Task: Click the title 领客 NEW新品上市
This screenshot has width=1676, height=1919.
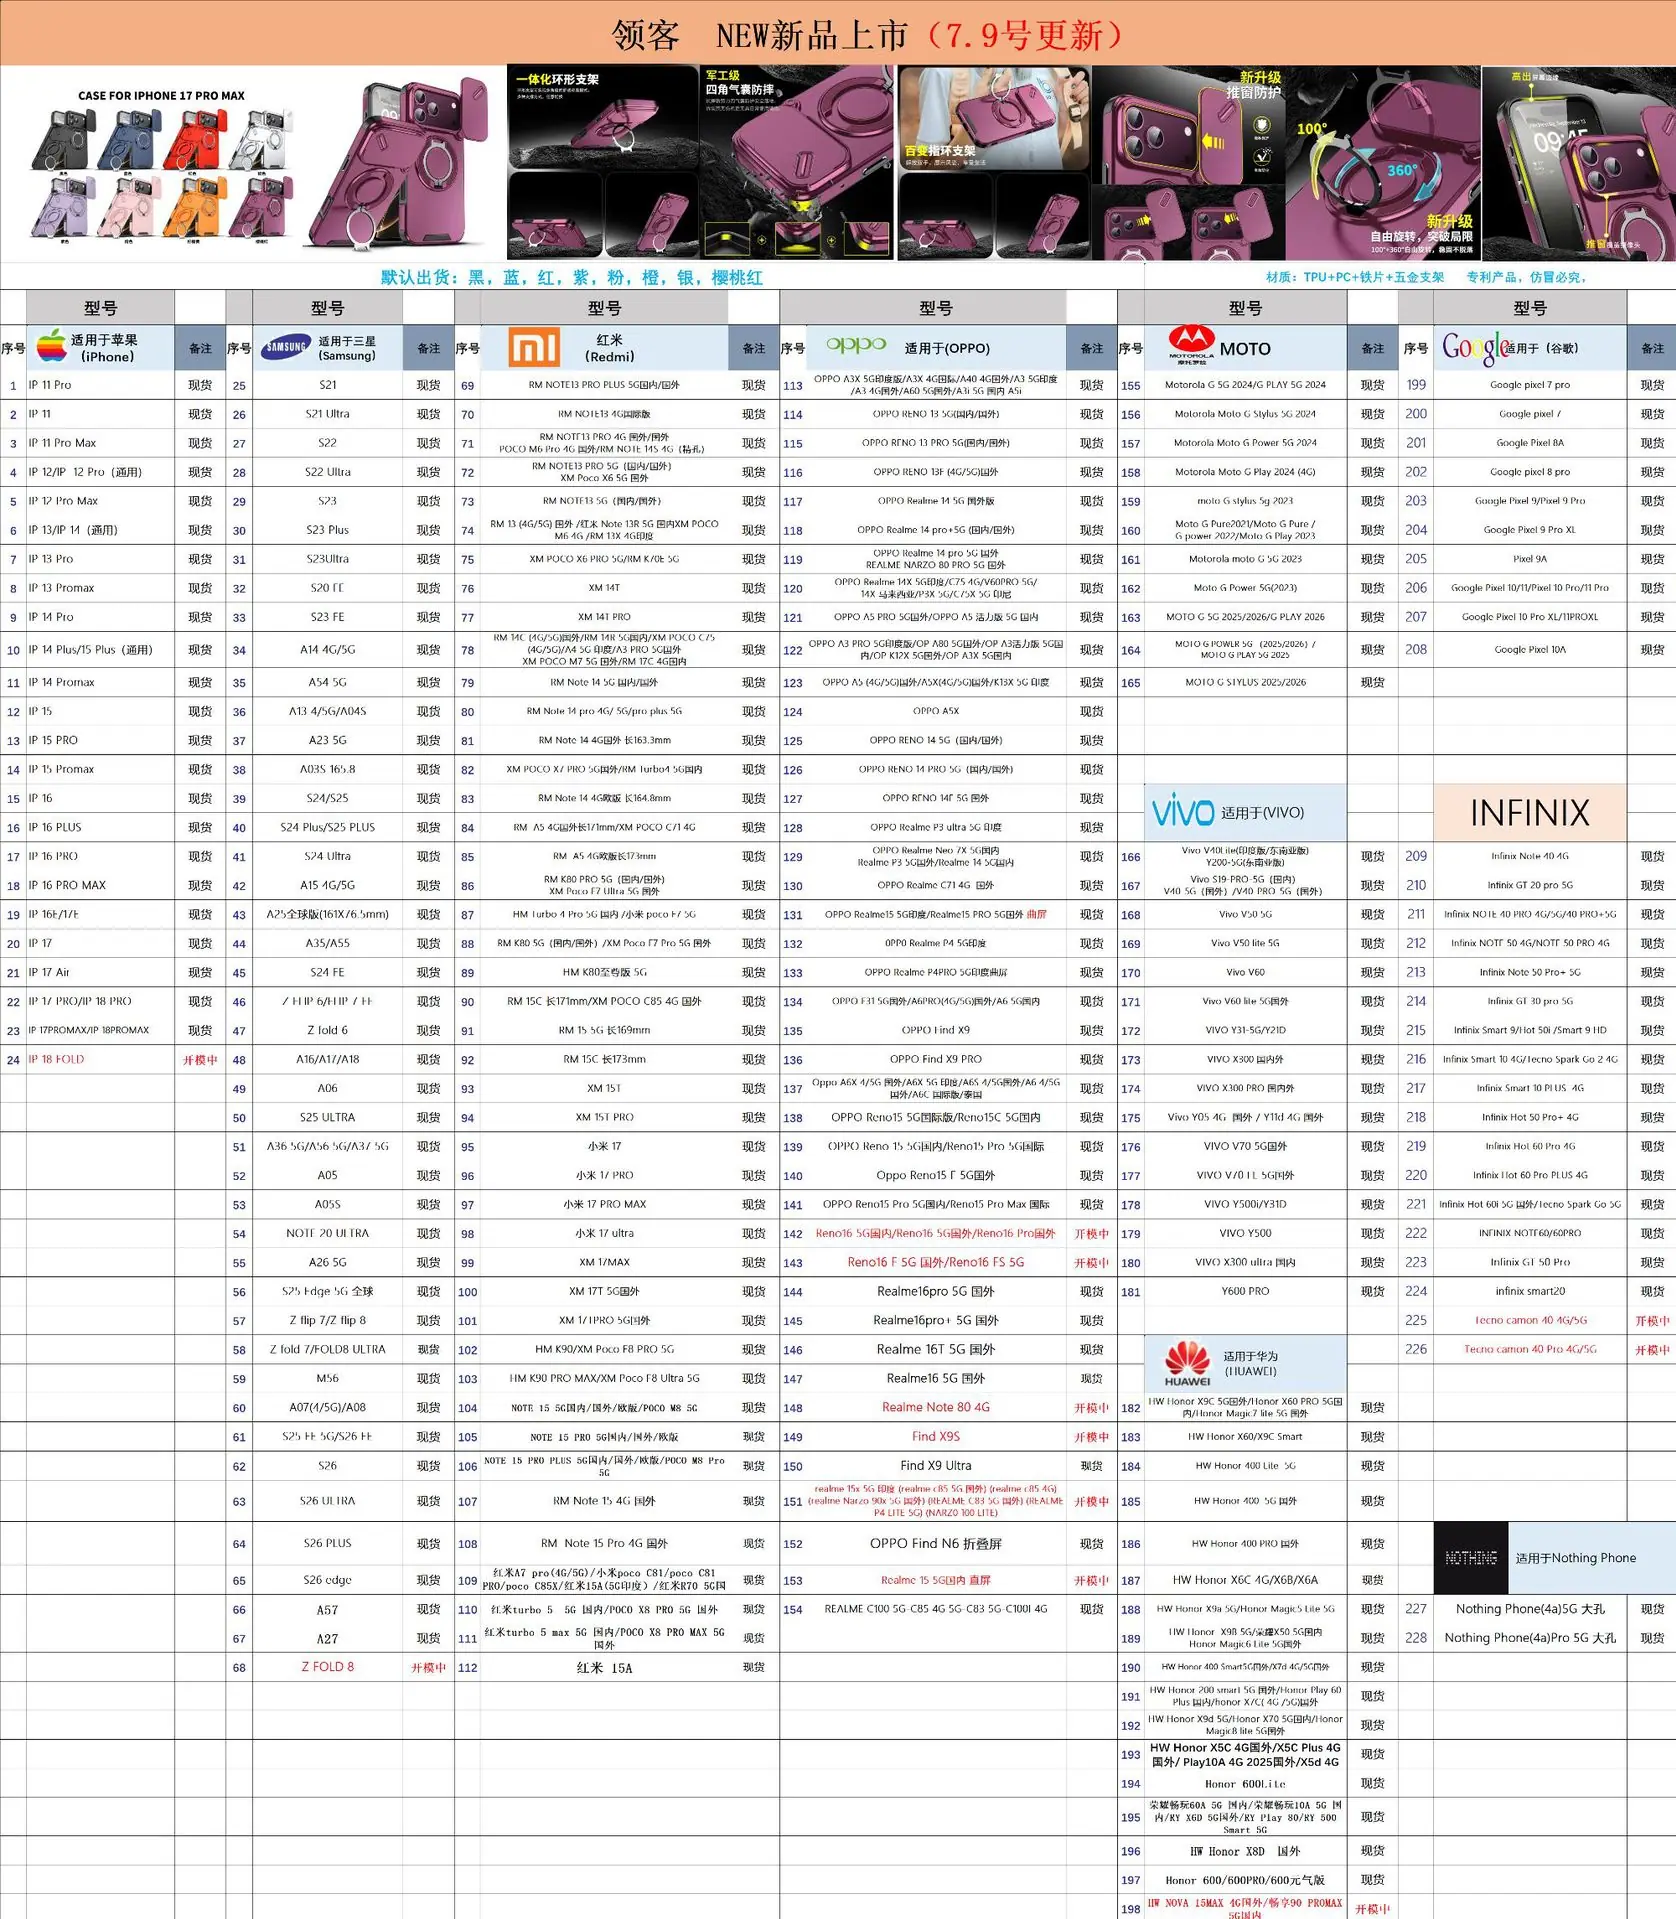Action: (760, 35)
